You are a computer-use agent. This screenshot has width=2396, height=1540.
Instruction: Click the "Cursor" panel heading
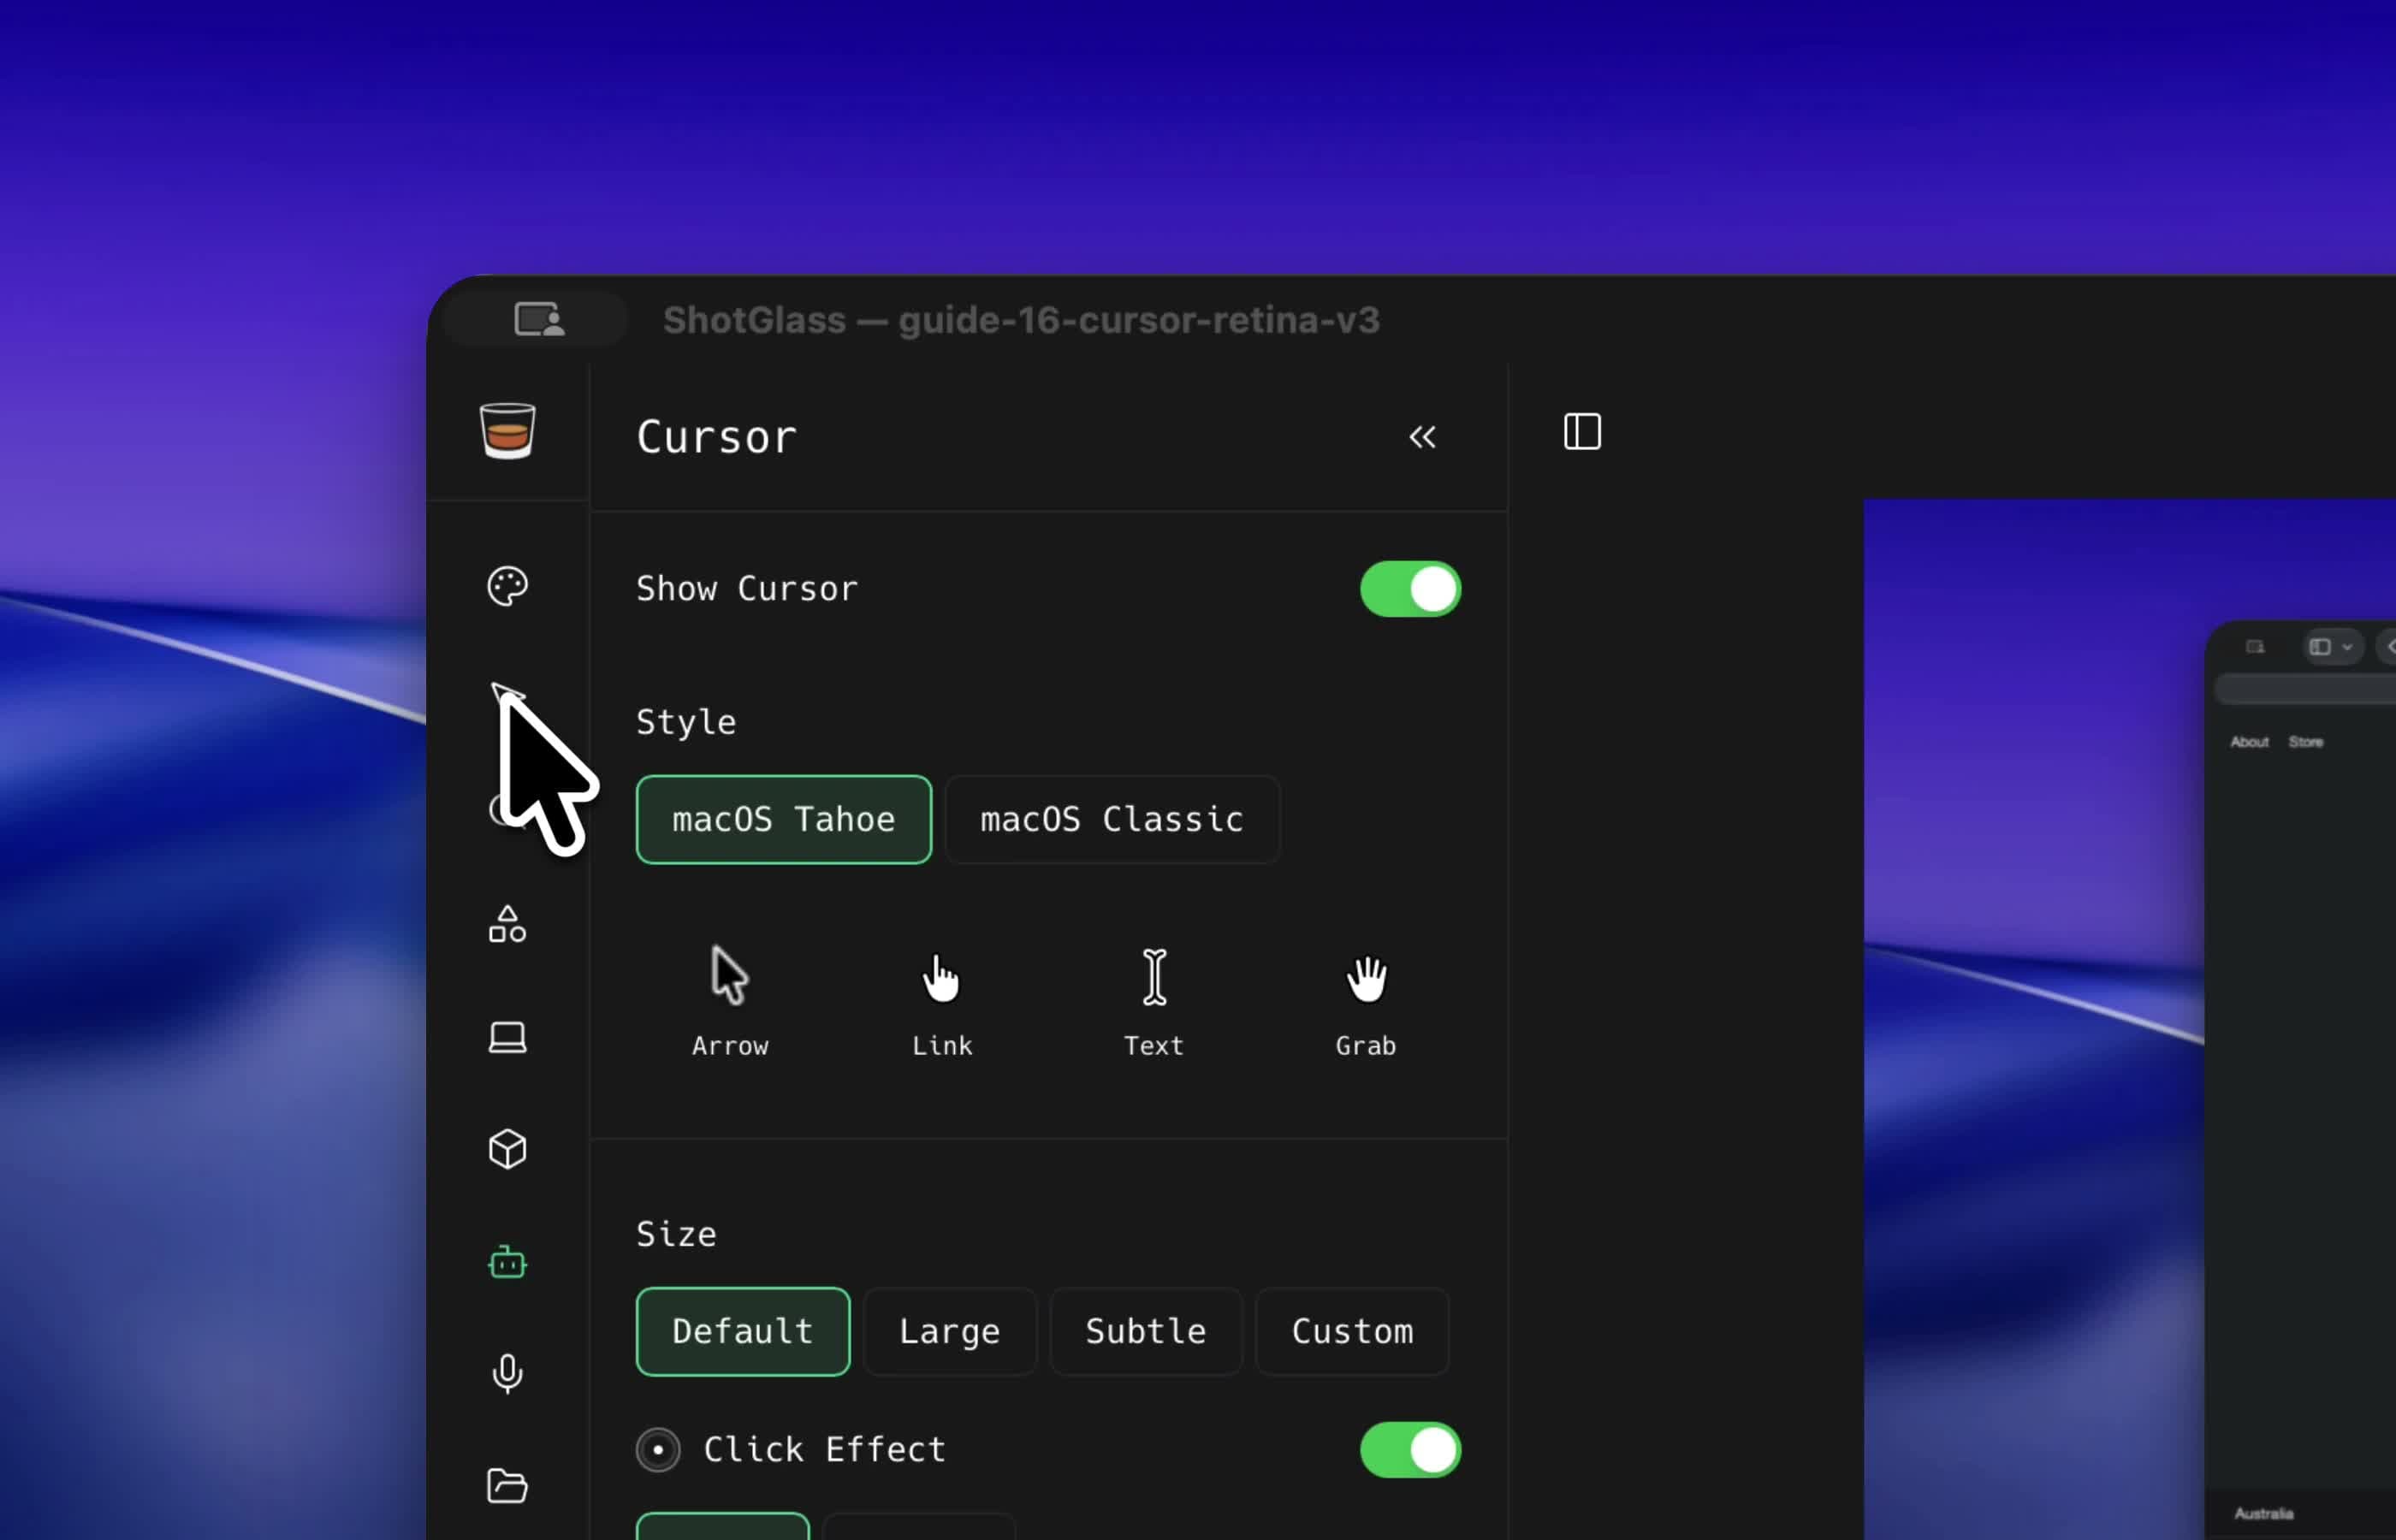click(x=717, y=438)
